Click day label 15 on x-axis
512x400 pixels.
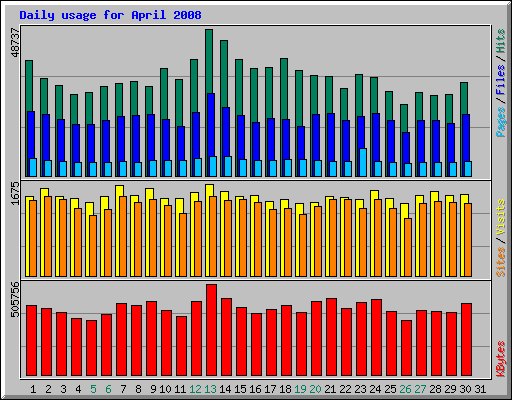(240, 389)
